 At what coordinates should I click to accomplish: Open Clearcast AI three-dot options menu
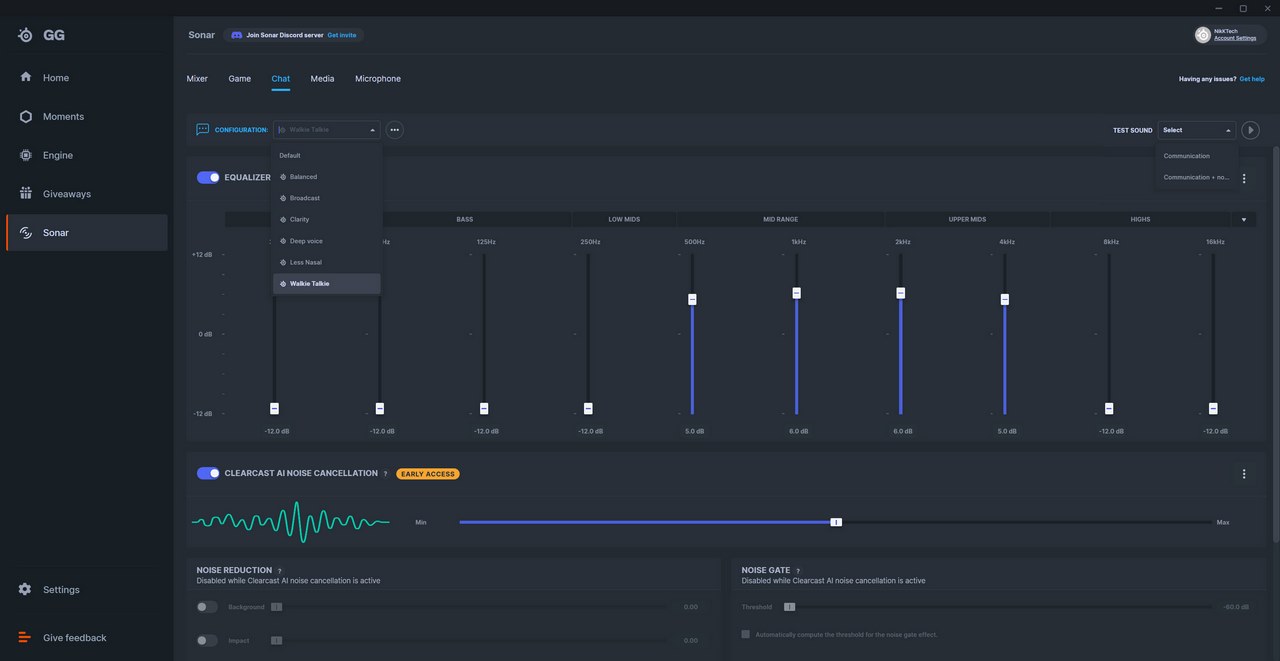point(1244,474)
